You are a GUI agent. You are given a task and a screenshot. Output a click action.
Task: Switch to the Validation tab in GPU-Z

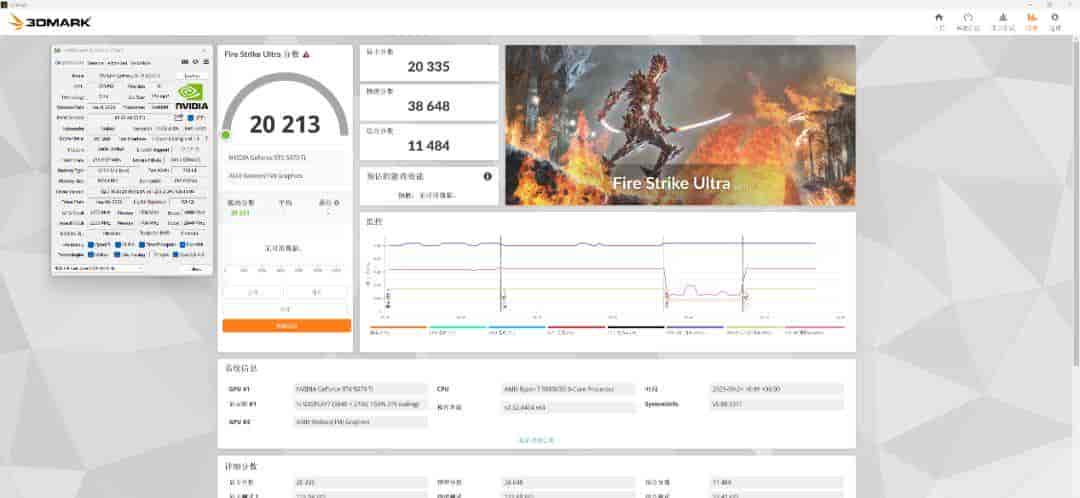coord(141,63)
